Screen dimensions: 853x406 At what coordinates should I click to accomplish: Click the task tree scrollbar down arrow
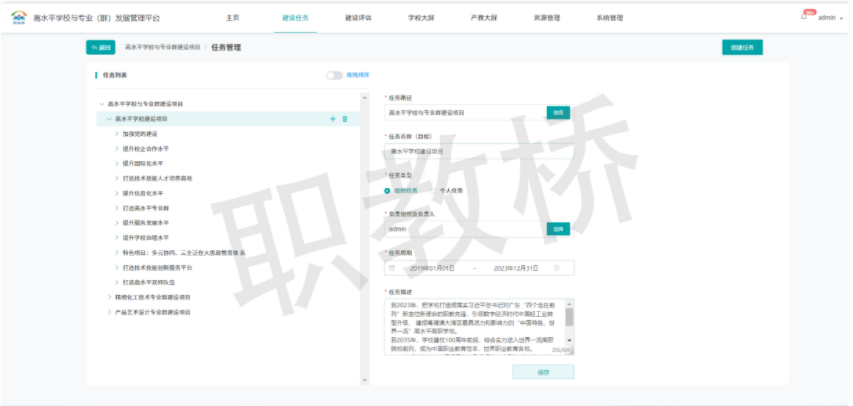(364, 380)
